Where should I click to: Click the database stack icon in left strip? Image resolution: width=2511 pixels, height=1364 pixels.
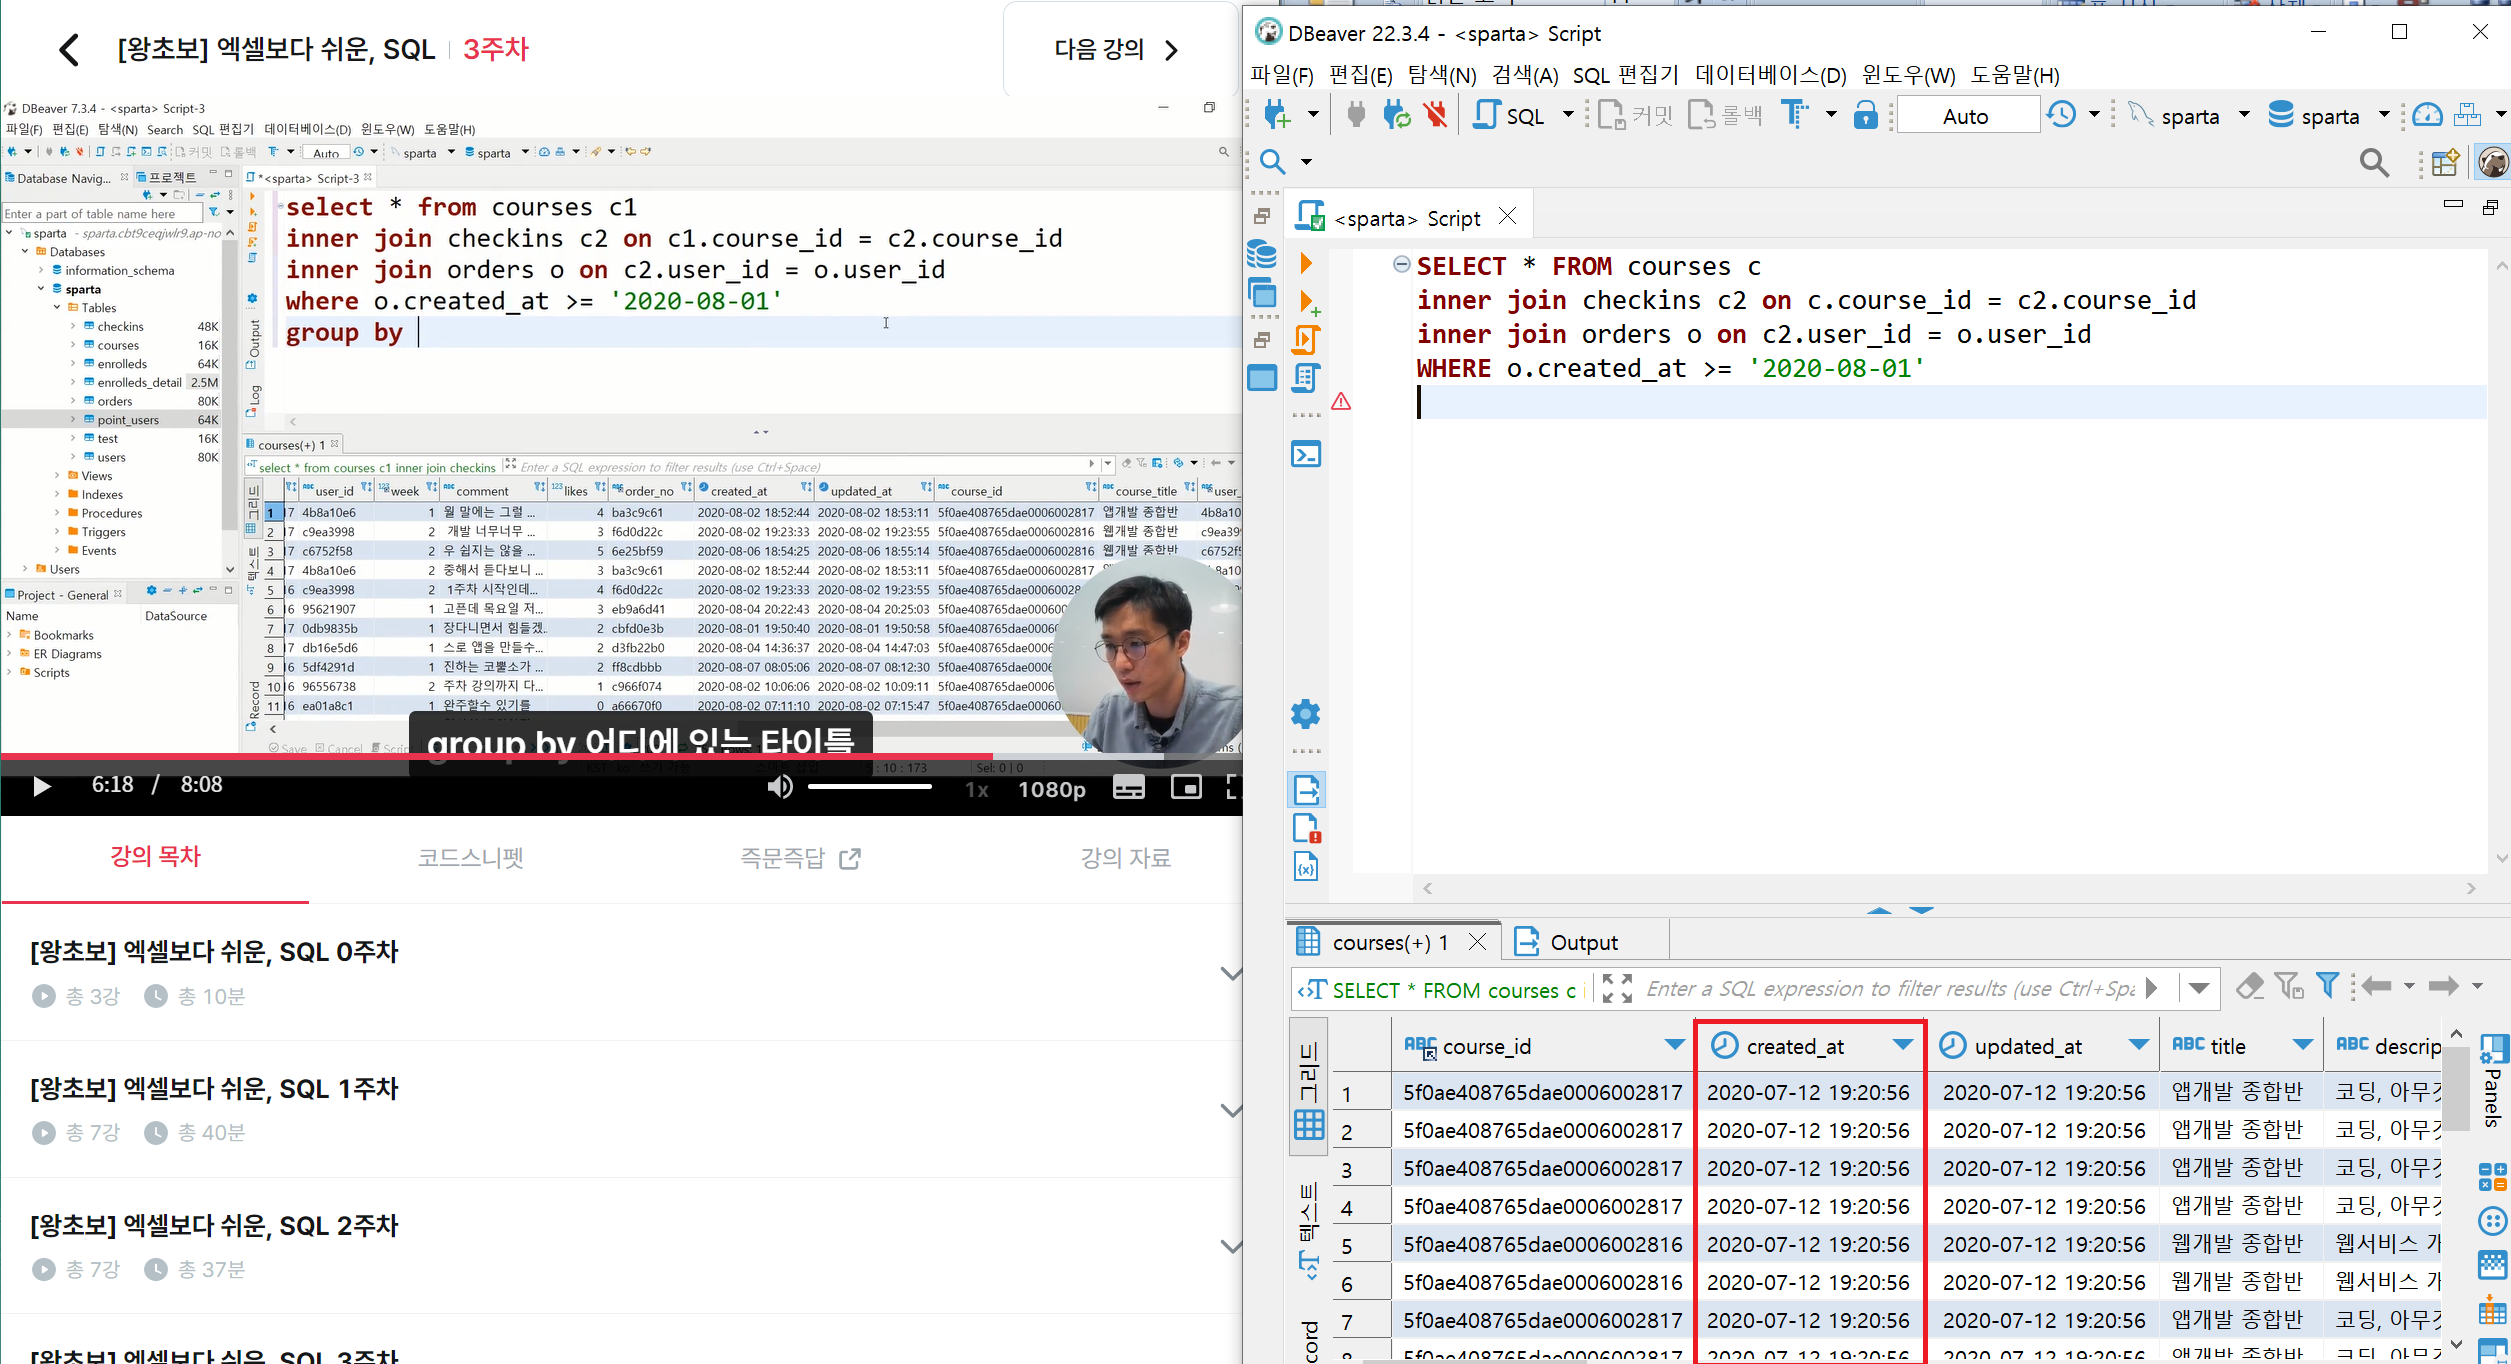pyautogui.click(x=1262, y=254)
